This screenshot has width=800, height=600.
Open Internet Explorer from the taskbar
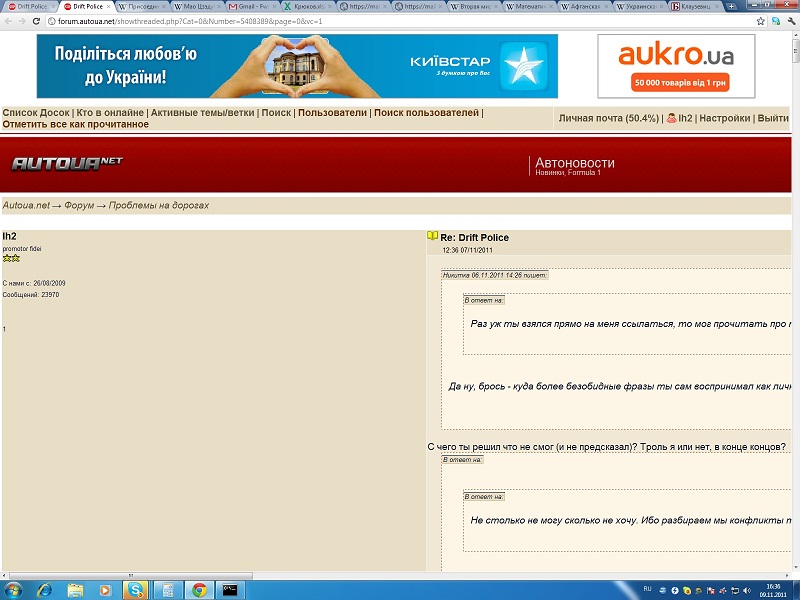coord(46,590)
